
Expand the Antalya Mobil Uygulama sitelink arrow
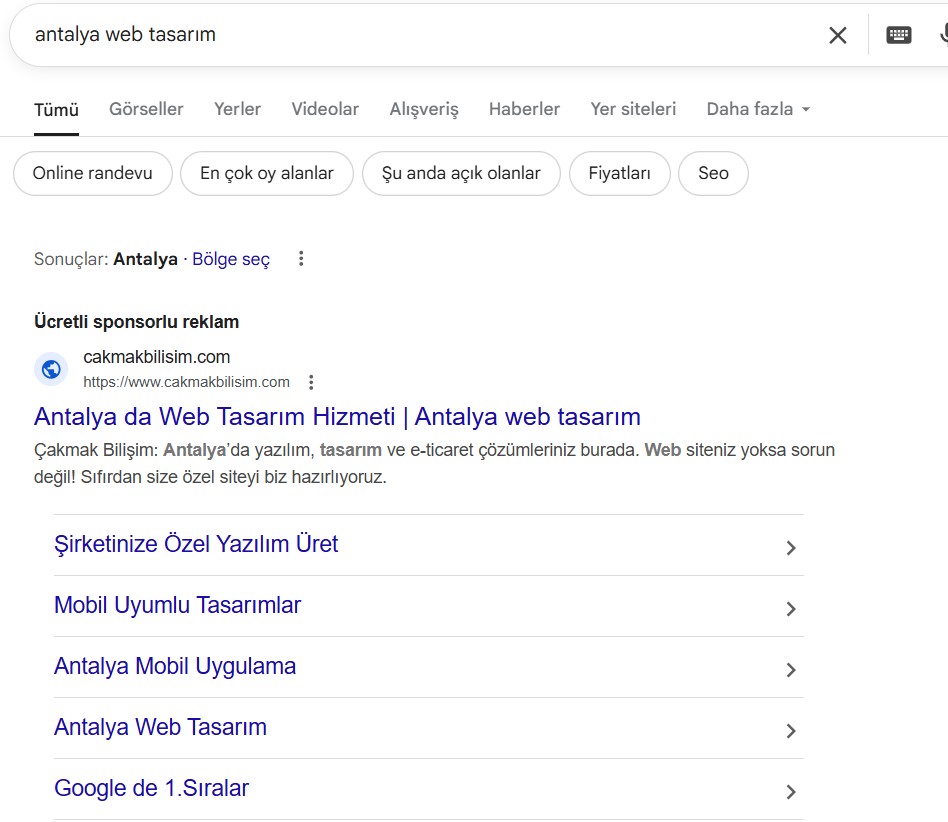790,670
